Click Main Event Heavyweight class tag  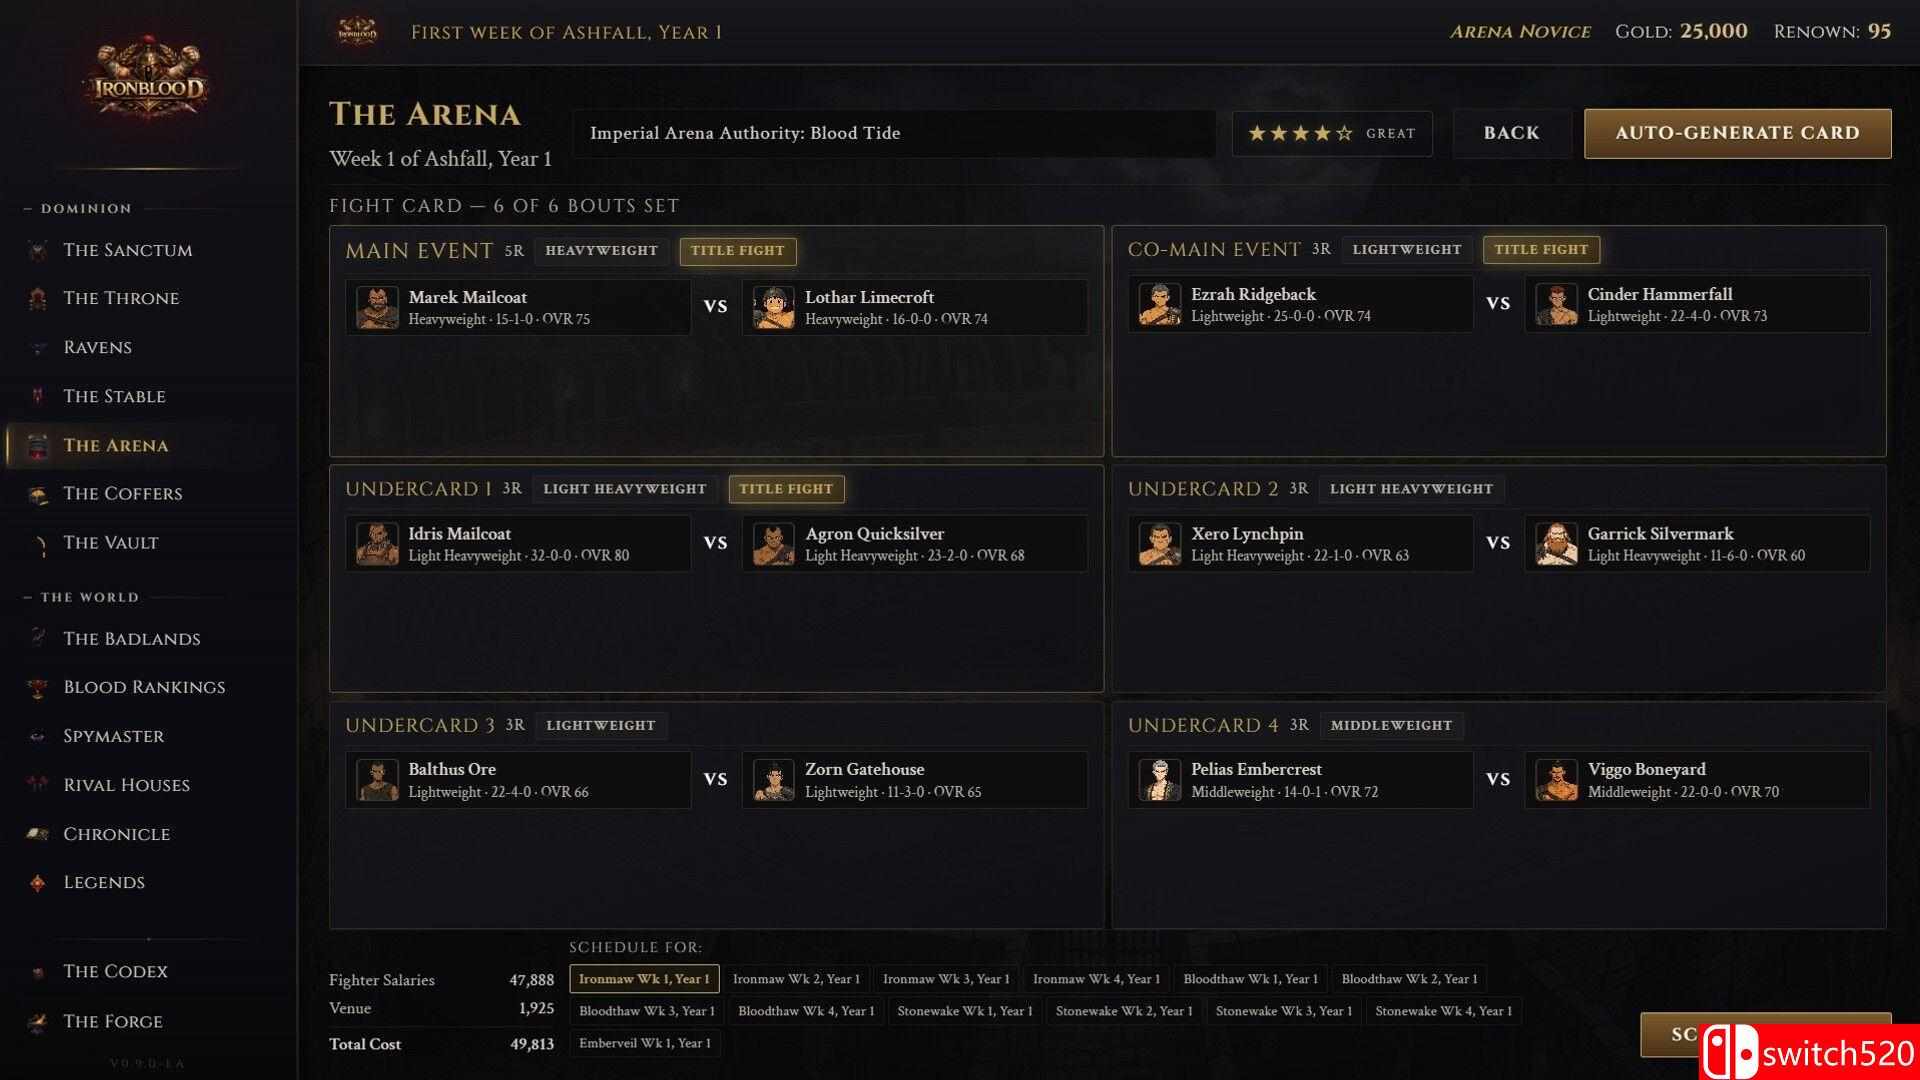point(602,251)
